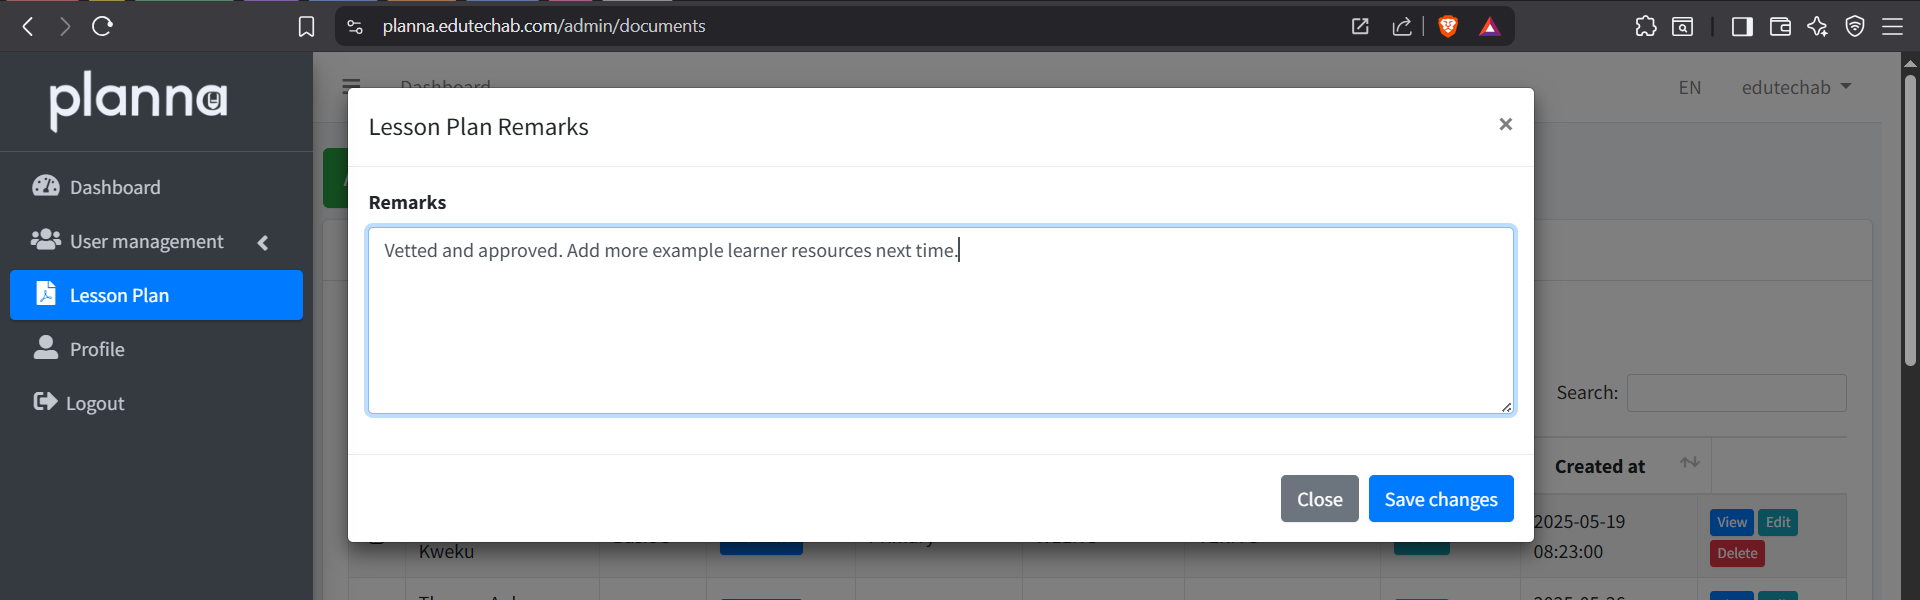Open the Leo AI sparkle icon

pos(1817,27)
